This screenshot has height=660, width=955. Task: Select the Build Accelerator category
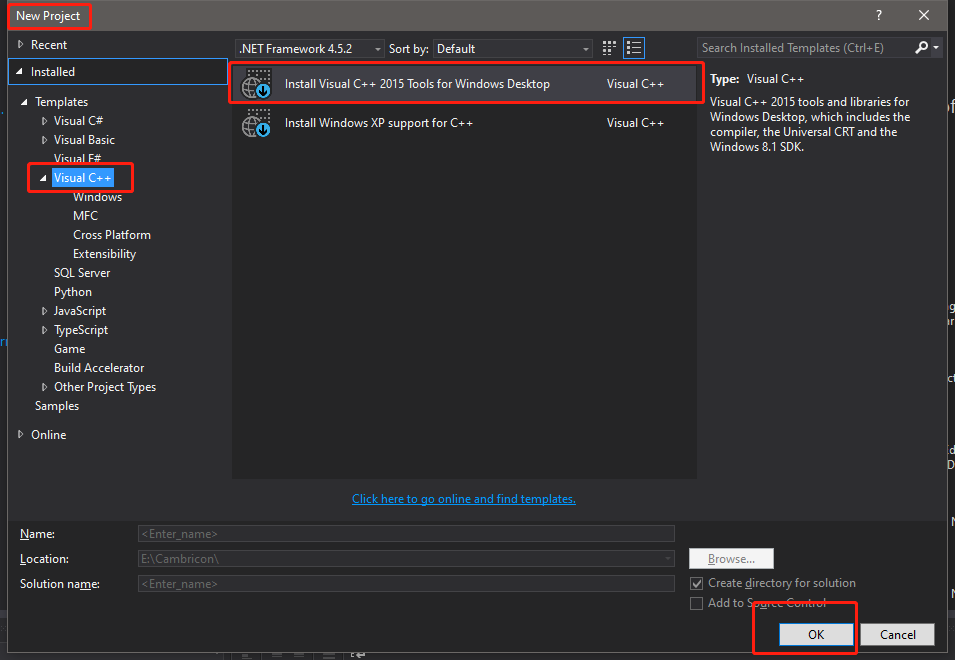click(x=99, y=368)
